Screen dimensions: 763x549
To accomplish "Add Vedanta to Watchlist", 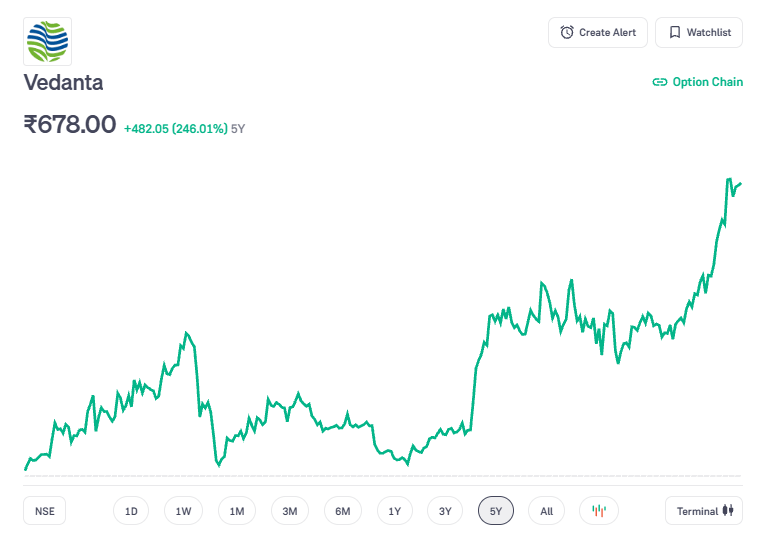I will pos(699,32).
